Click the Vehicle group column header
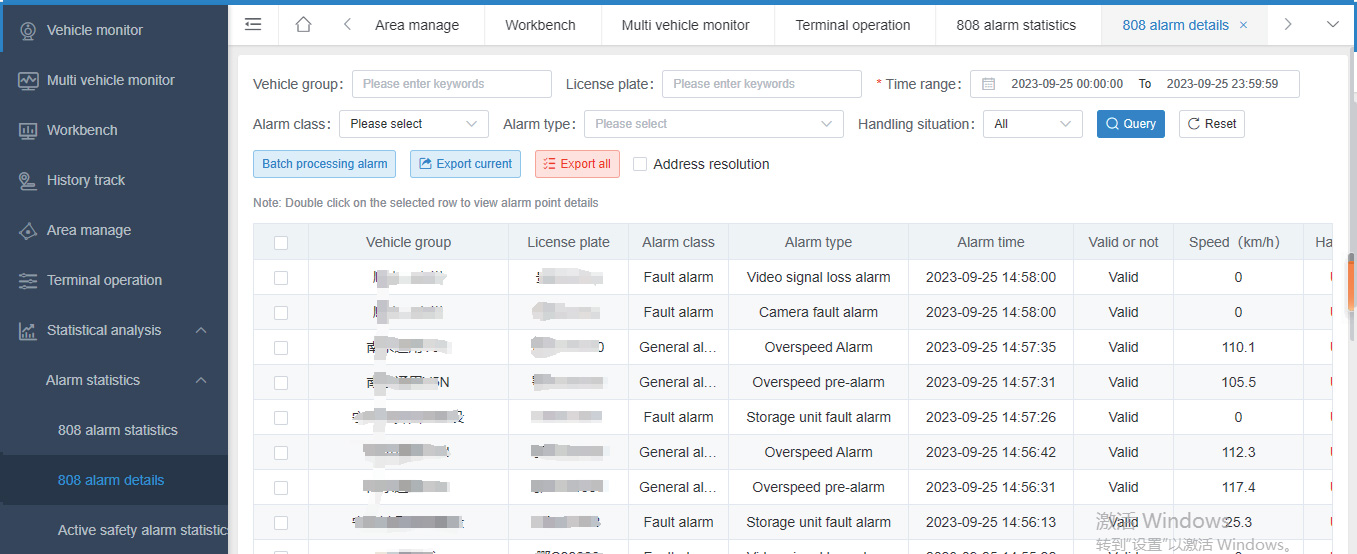Viewport: 1357px width, 554px height. [x=408, y=242]
